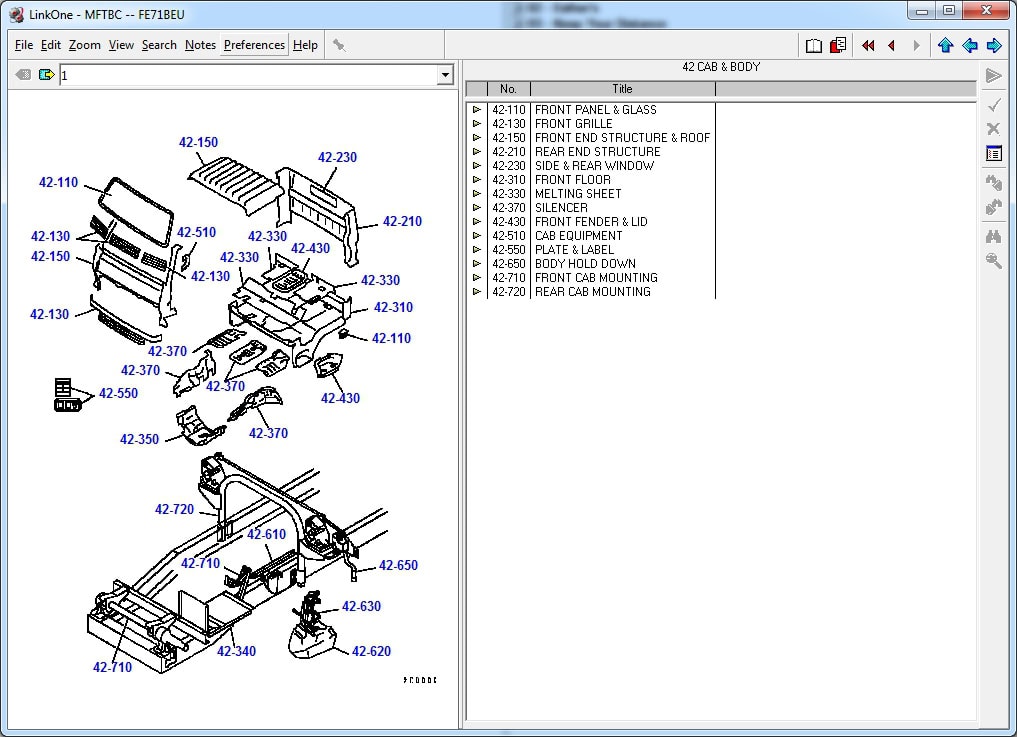
Task: Open the Search menu
Action: click(159, 44)
